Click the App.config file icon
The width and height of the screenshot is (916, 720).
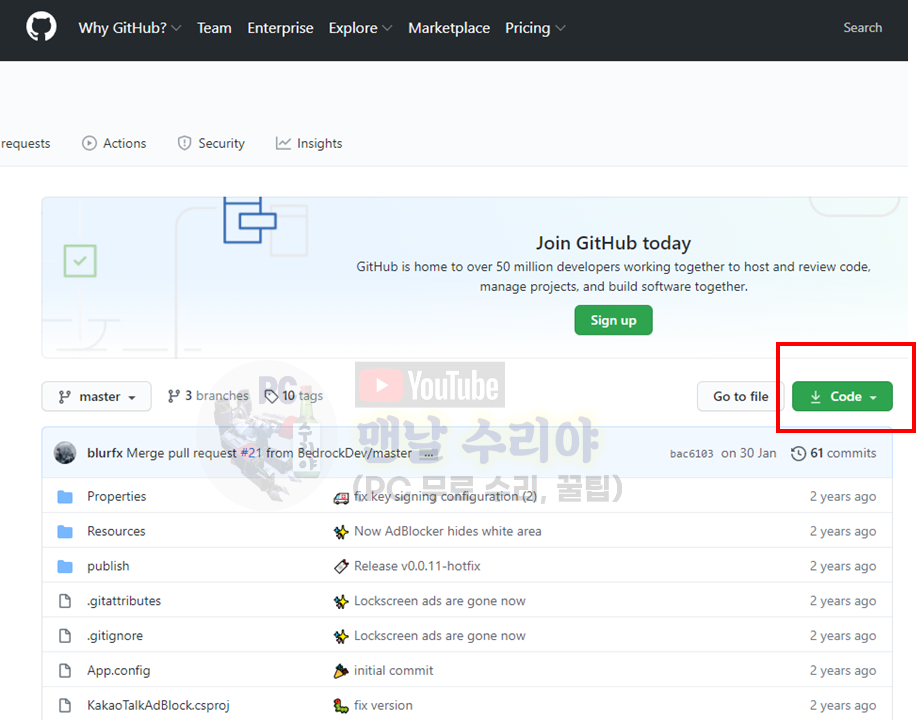[65, 670]
